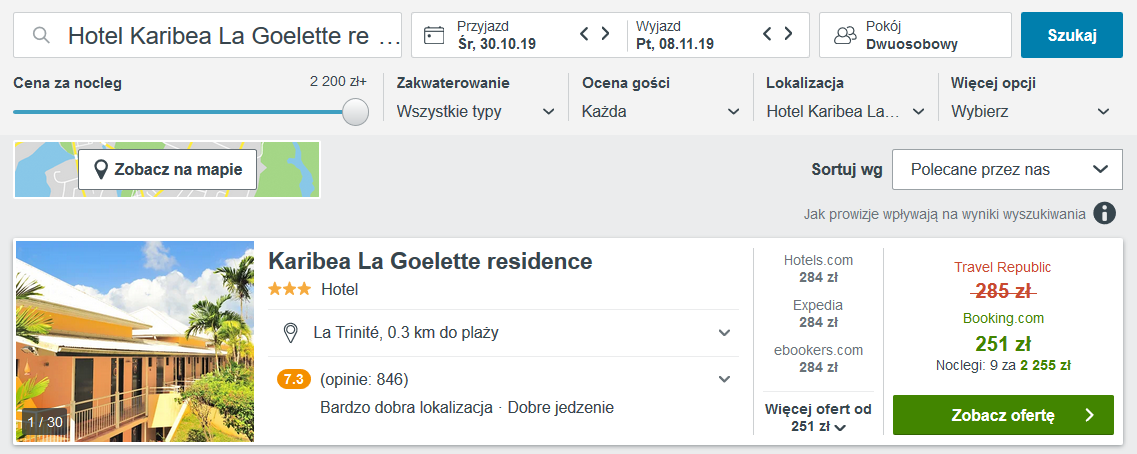Click arrow on Zobacz ofertę button
The width and height of the screenshot is (1137, 454).
tap(1089, 415)
